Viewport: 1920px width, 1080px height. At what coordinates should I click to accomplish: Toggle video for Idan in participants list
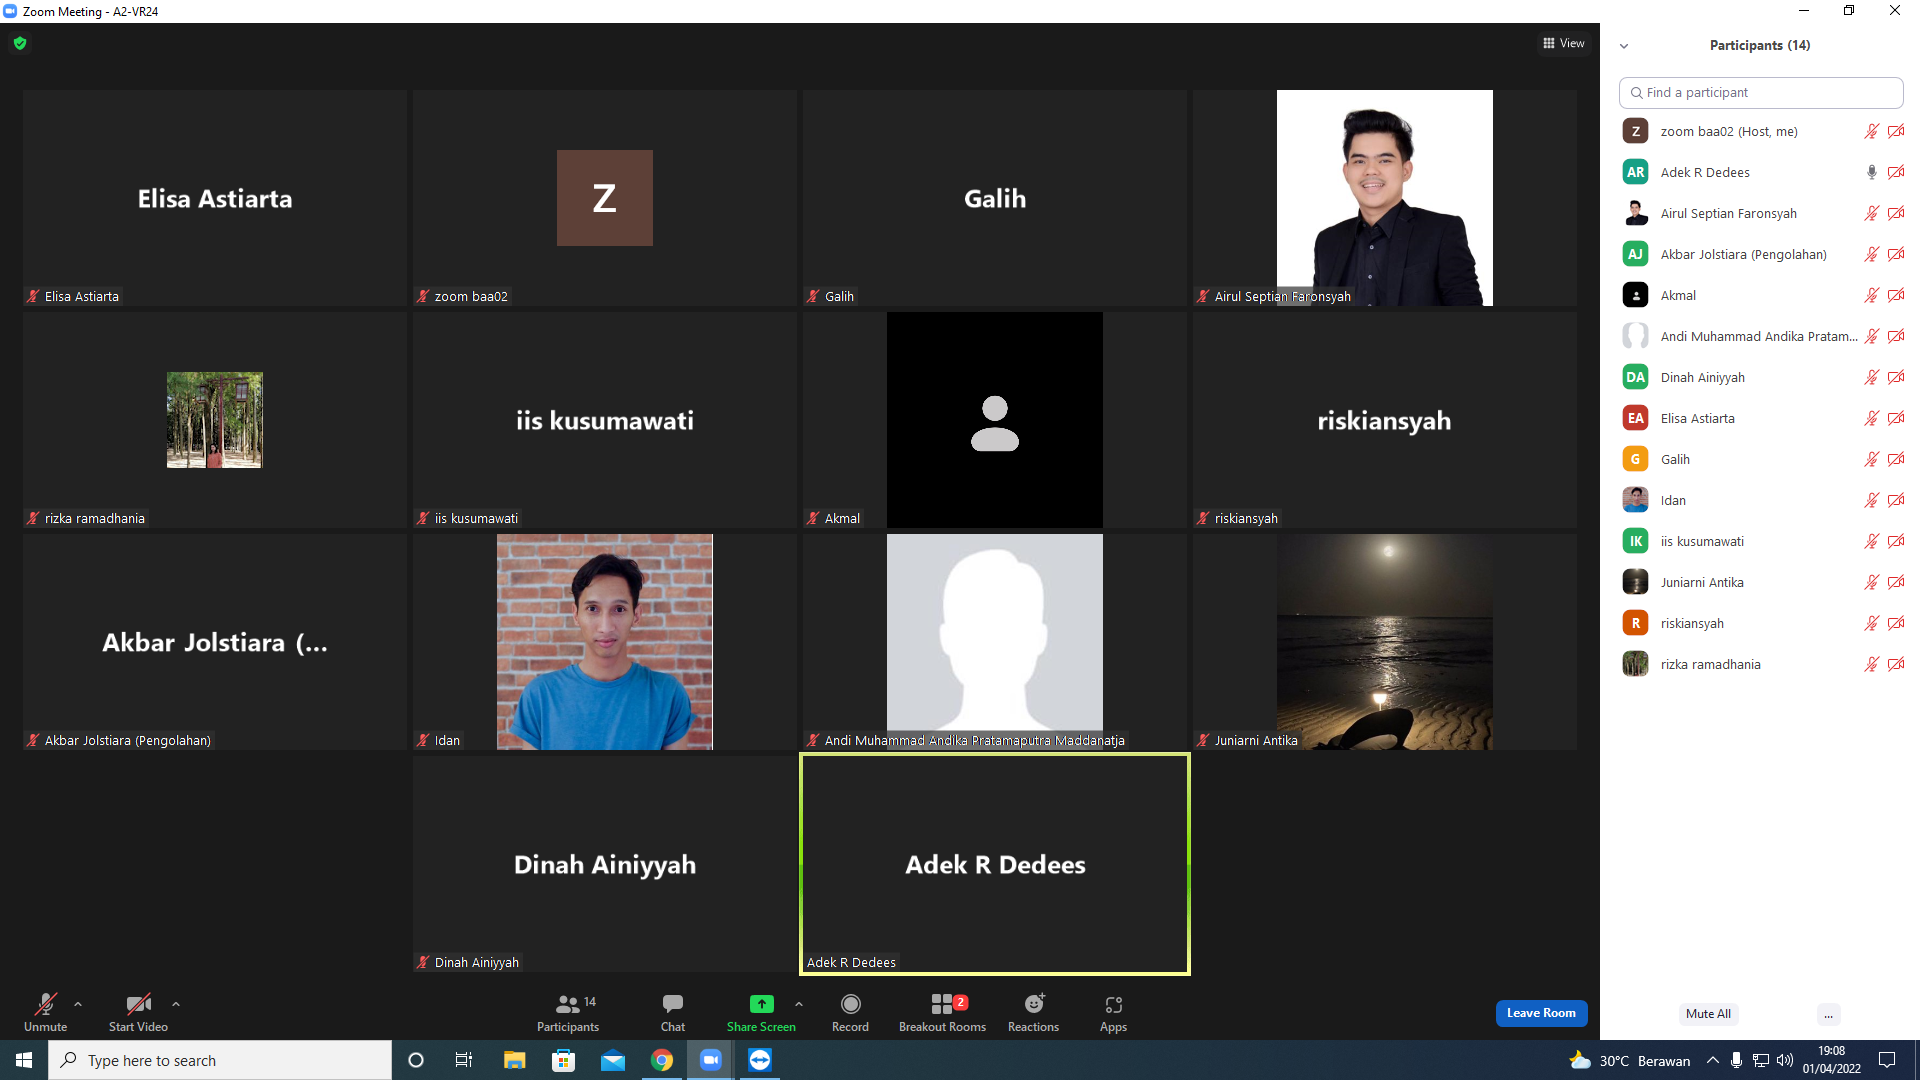pos(1895,500)
